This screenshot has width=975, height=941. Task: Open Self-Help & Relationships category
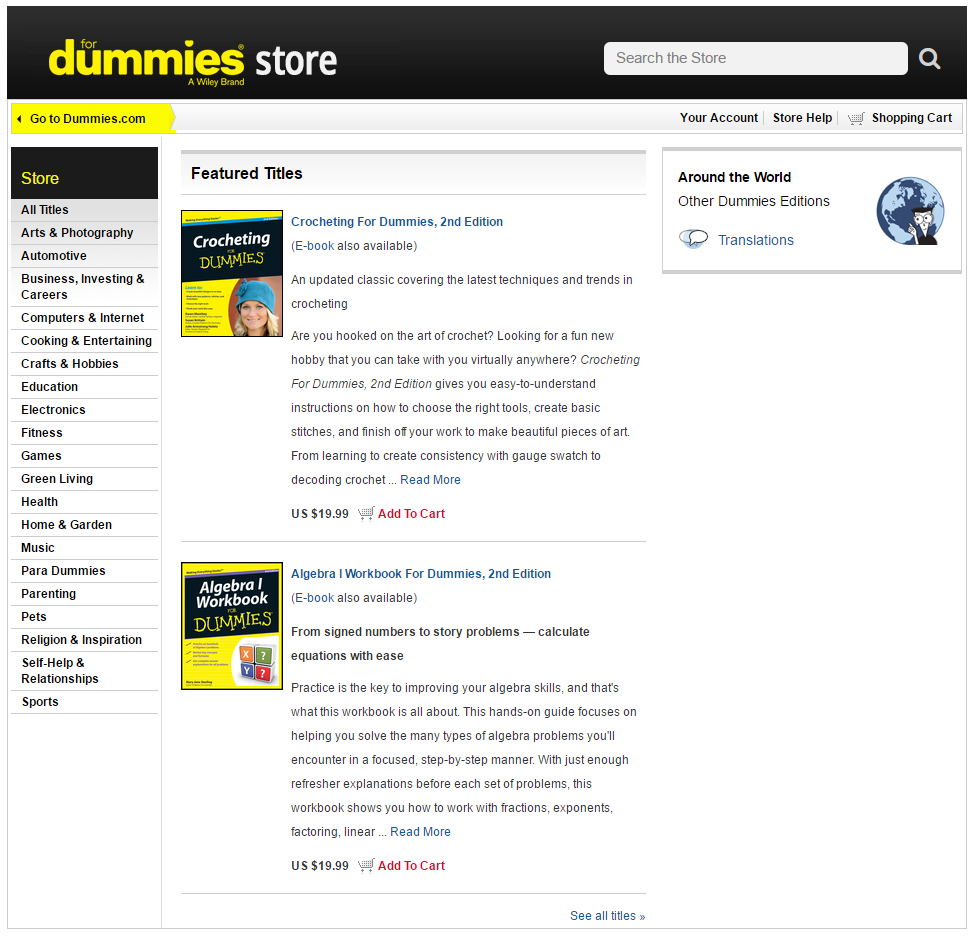pos(85,671)
